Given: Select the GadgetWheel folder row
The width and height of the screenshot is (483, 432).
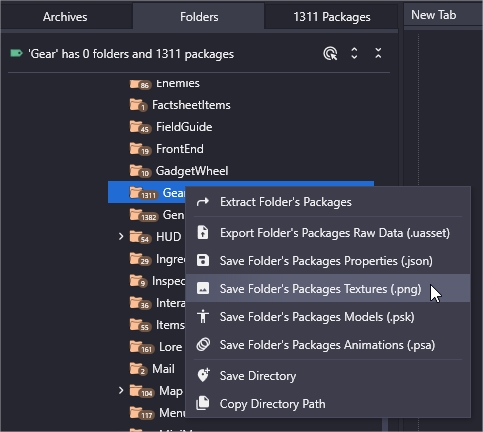Looking at the screenshot, I should [x=241, y=171].
